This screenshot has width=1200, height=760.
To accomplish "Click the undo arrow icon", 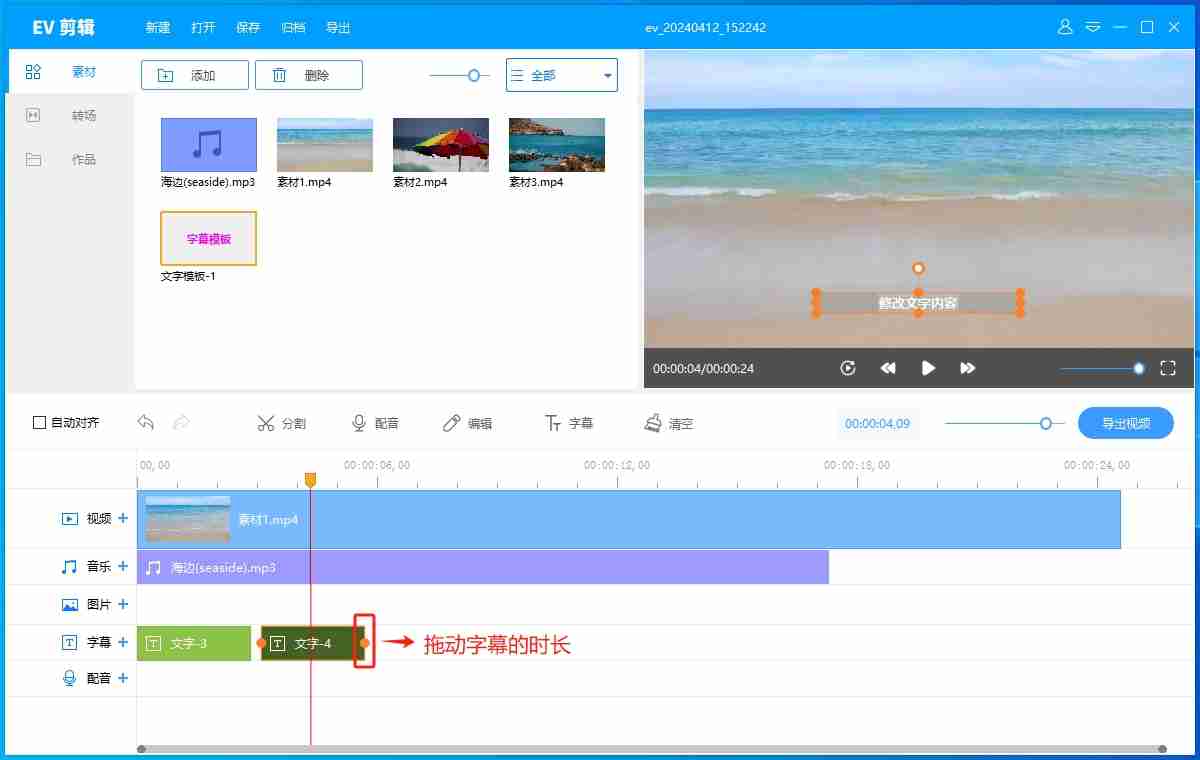I will (x=146, y=423).
